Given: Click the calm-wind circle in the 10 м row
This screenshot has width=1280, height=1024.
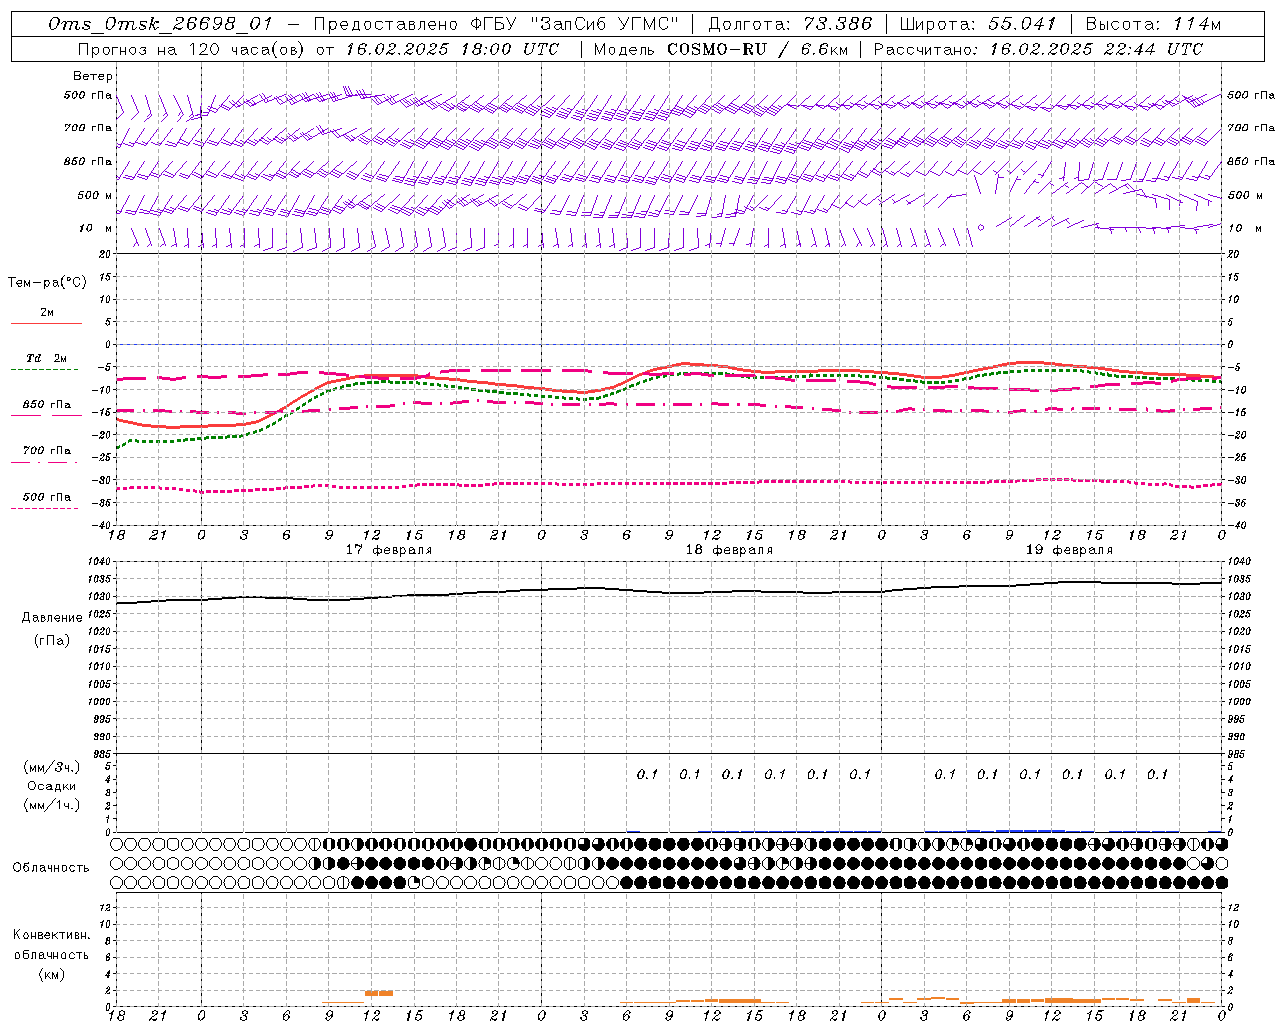Looking at the screenshot, I should pos(980,227).
